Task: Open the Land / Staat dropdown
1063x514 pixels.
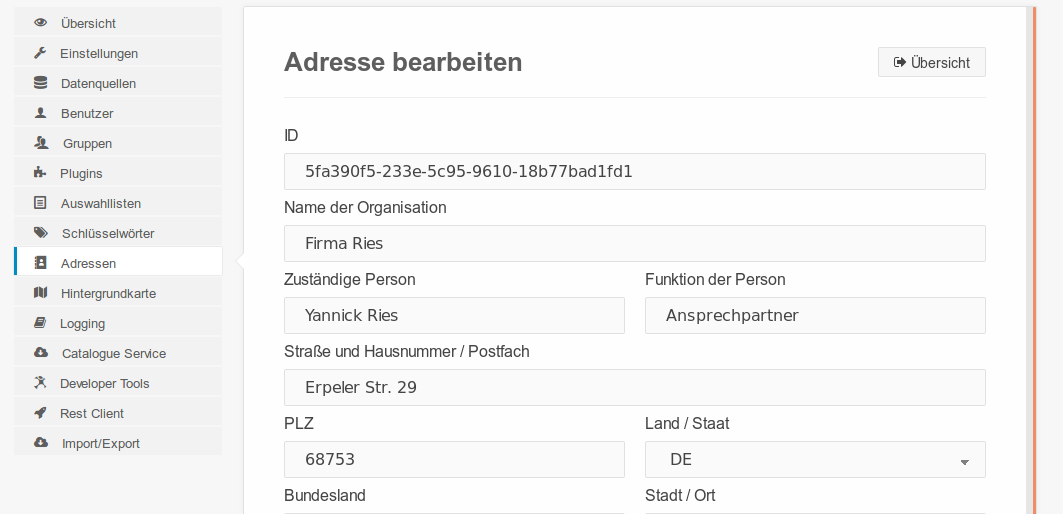Action: point(815,460)
